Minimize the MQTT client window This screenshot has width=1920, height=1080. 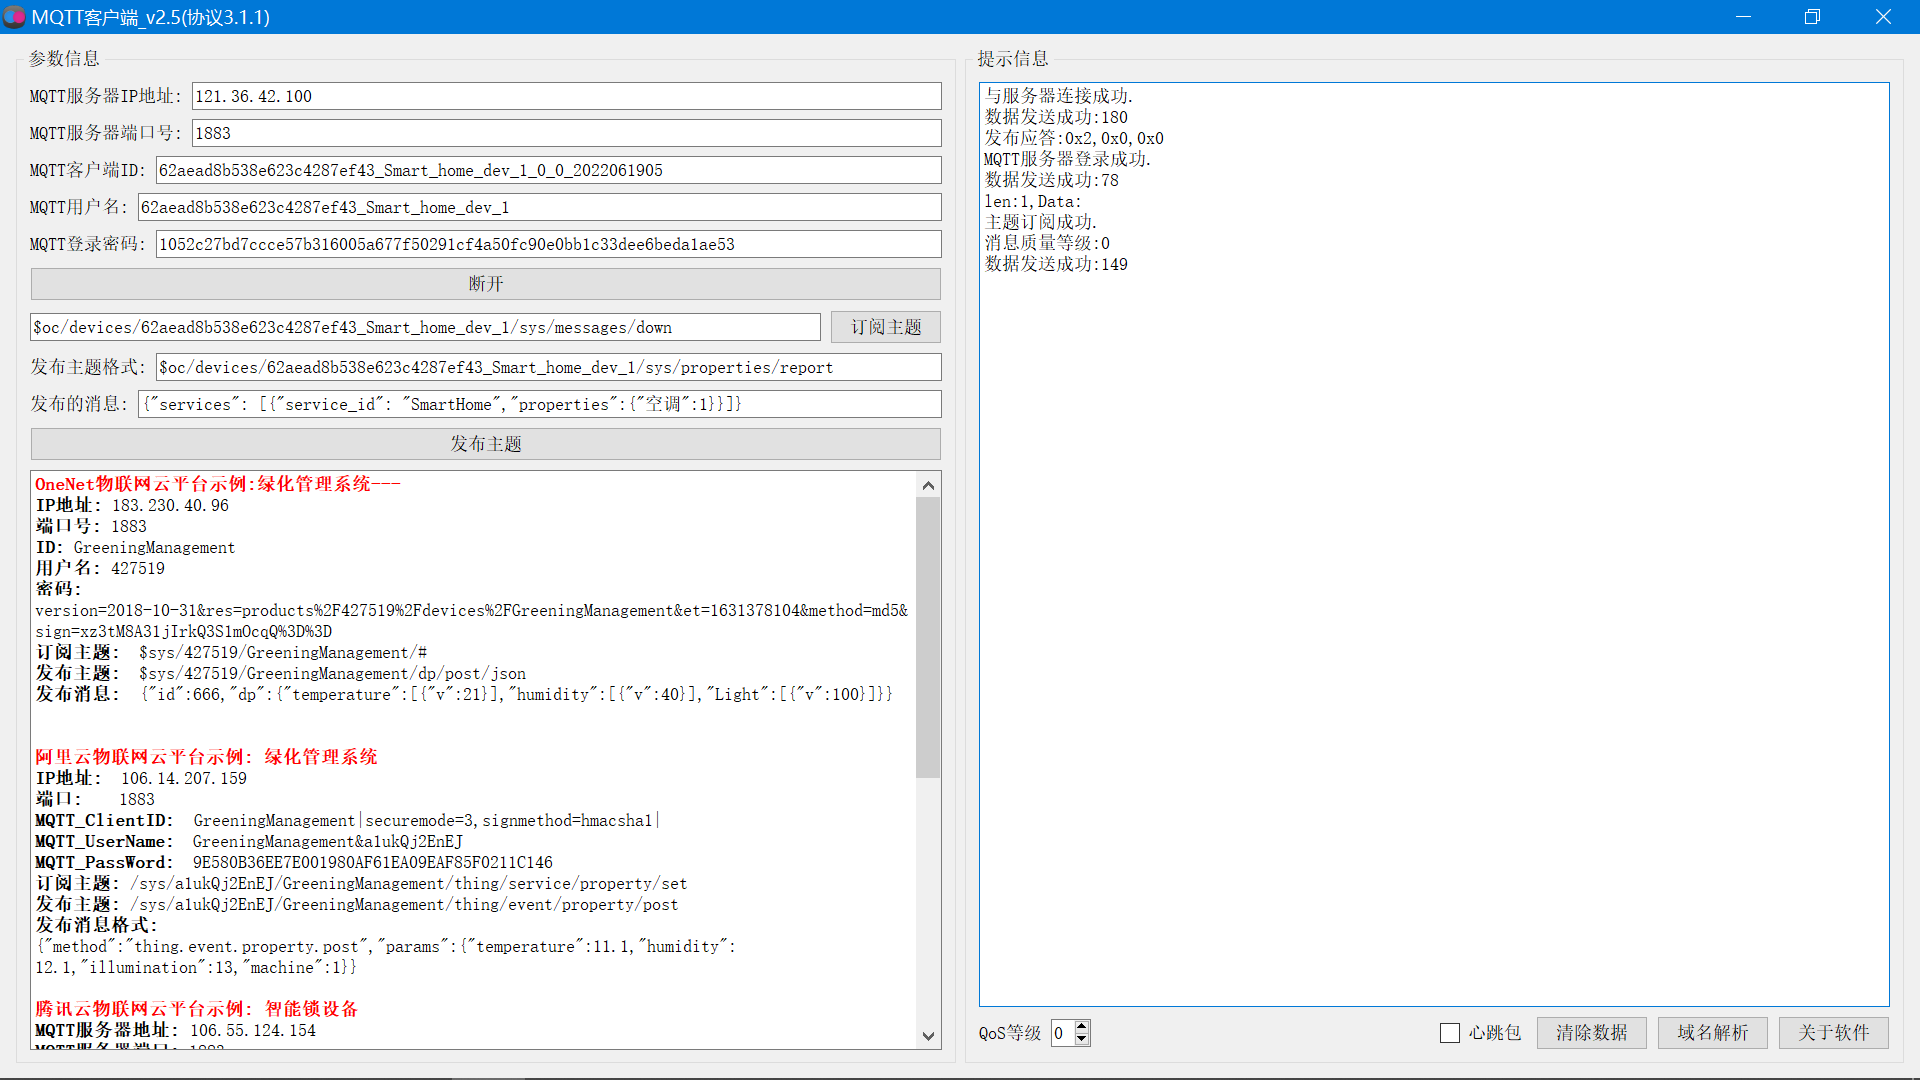tap(1743, 17)
